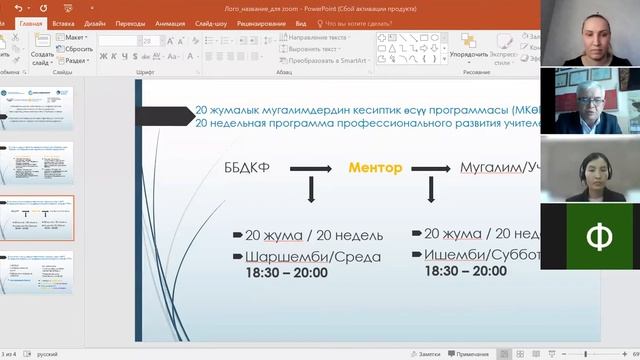Toggle bold (Ж) formatting

click(103, 56)
